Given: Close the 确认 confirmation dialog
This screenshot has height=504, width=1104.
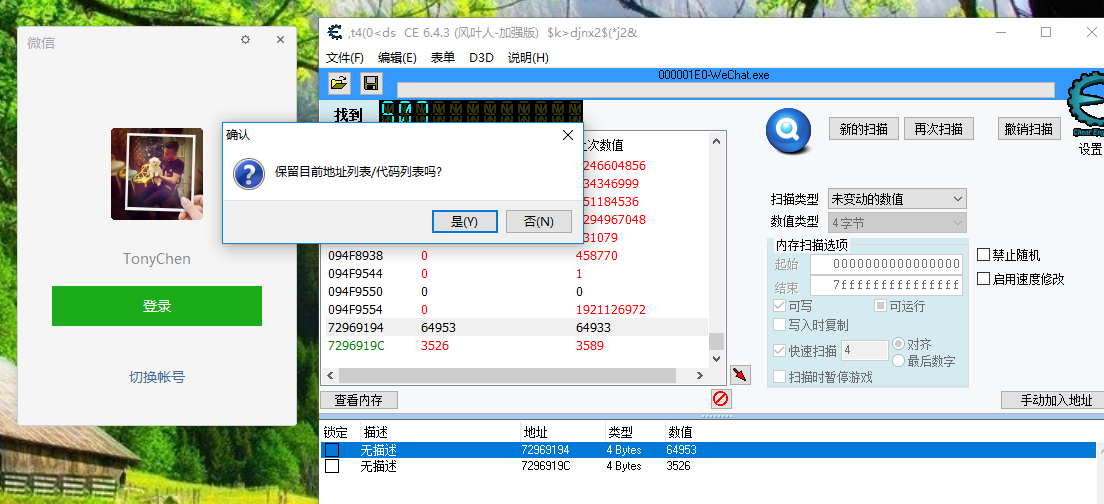Looking at the screenshot, I should 567,135.
